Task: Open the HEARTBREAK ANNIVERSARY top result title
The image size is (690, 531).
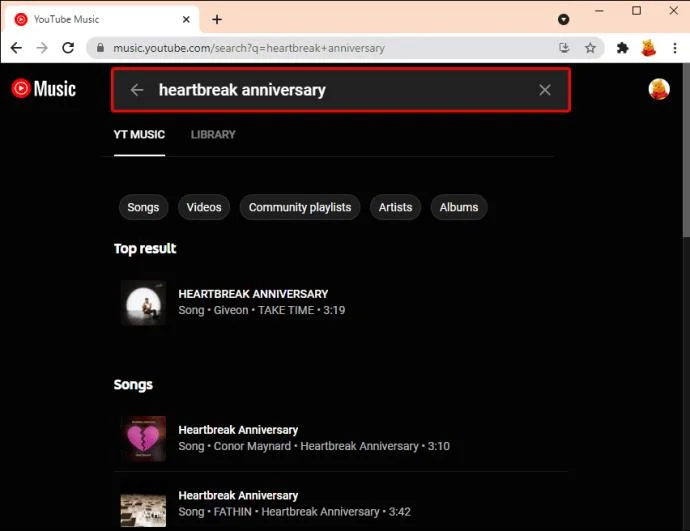Action: point(253,294)
